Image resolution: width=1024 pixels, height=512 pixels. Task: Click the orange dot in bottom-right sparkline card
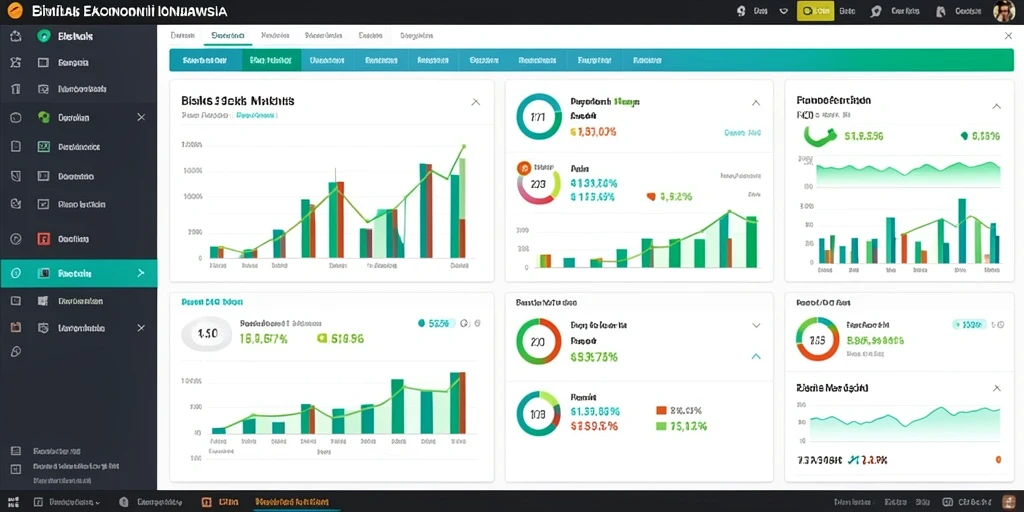tap(999, 460)
